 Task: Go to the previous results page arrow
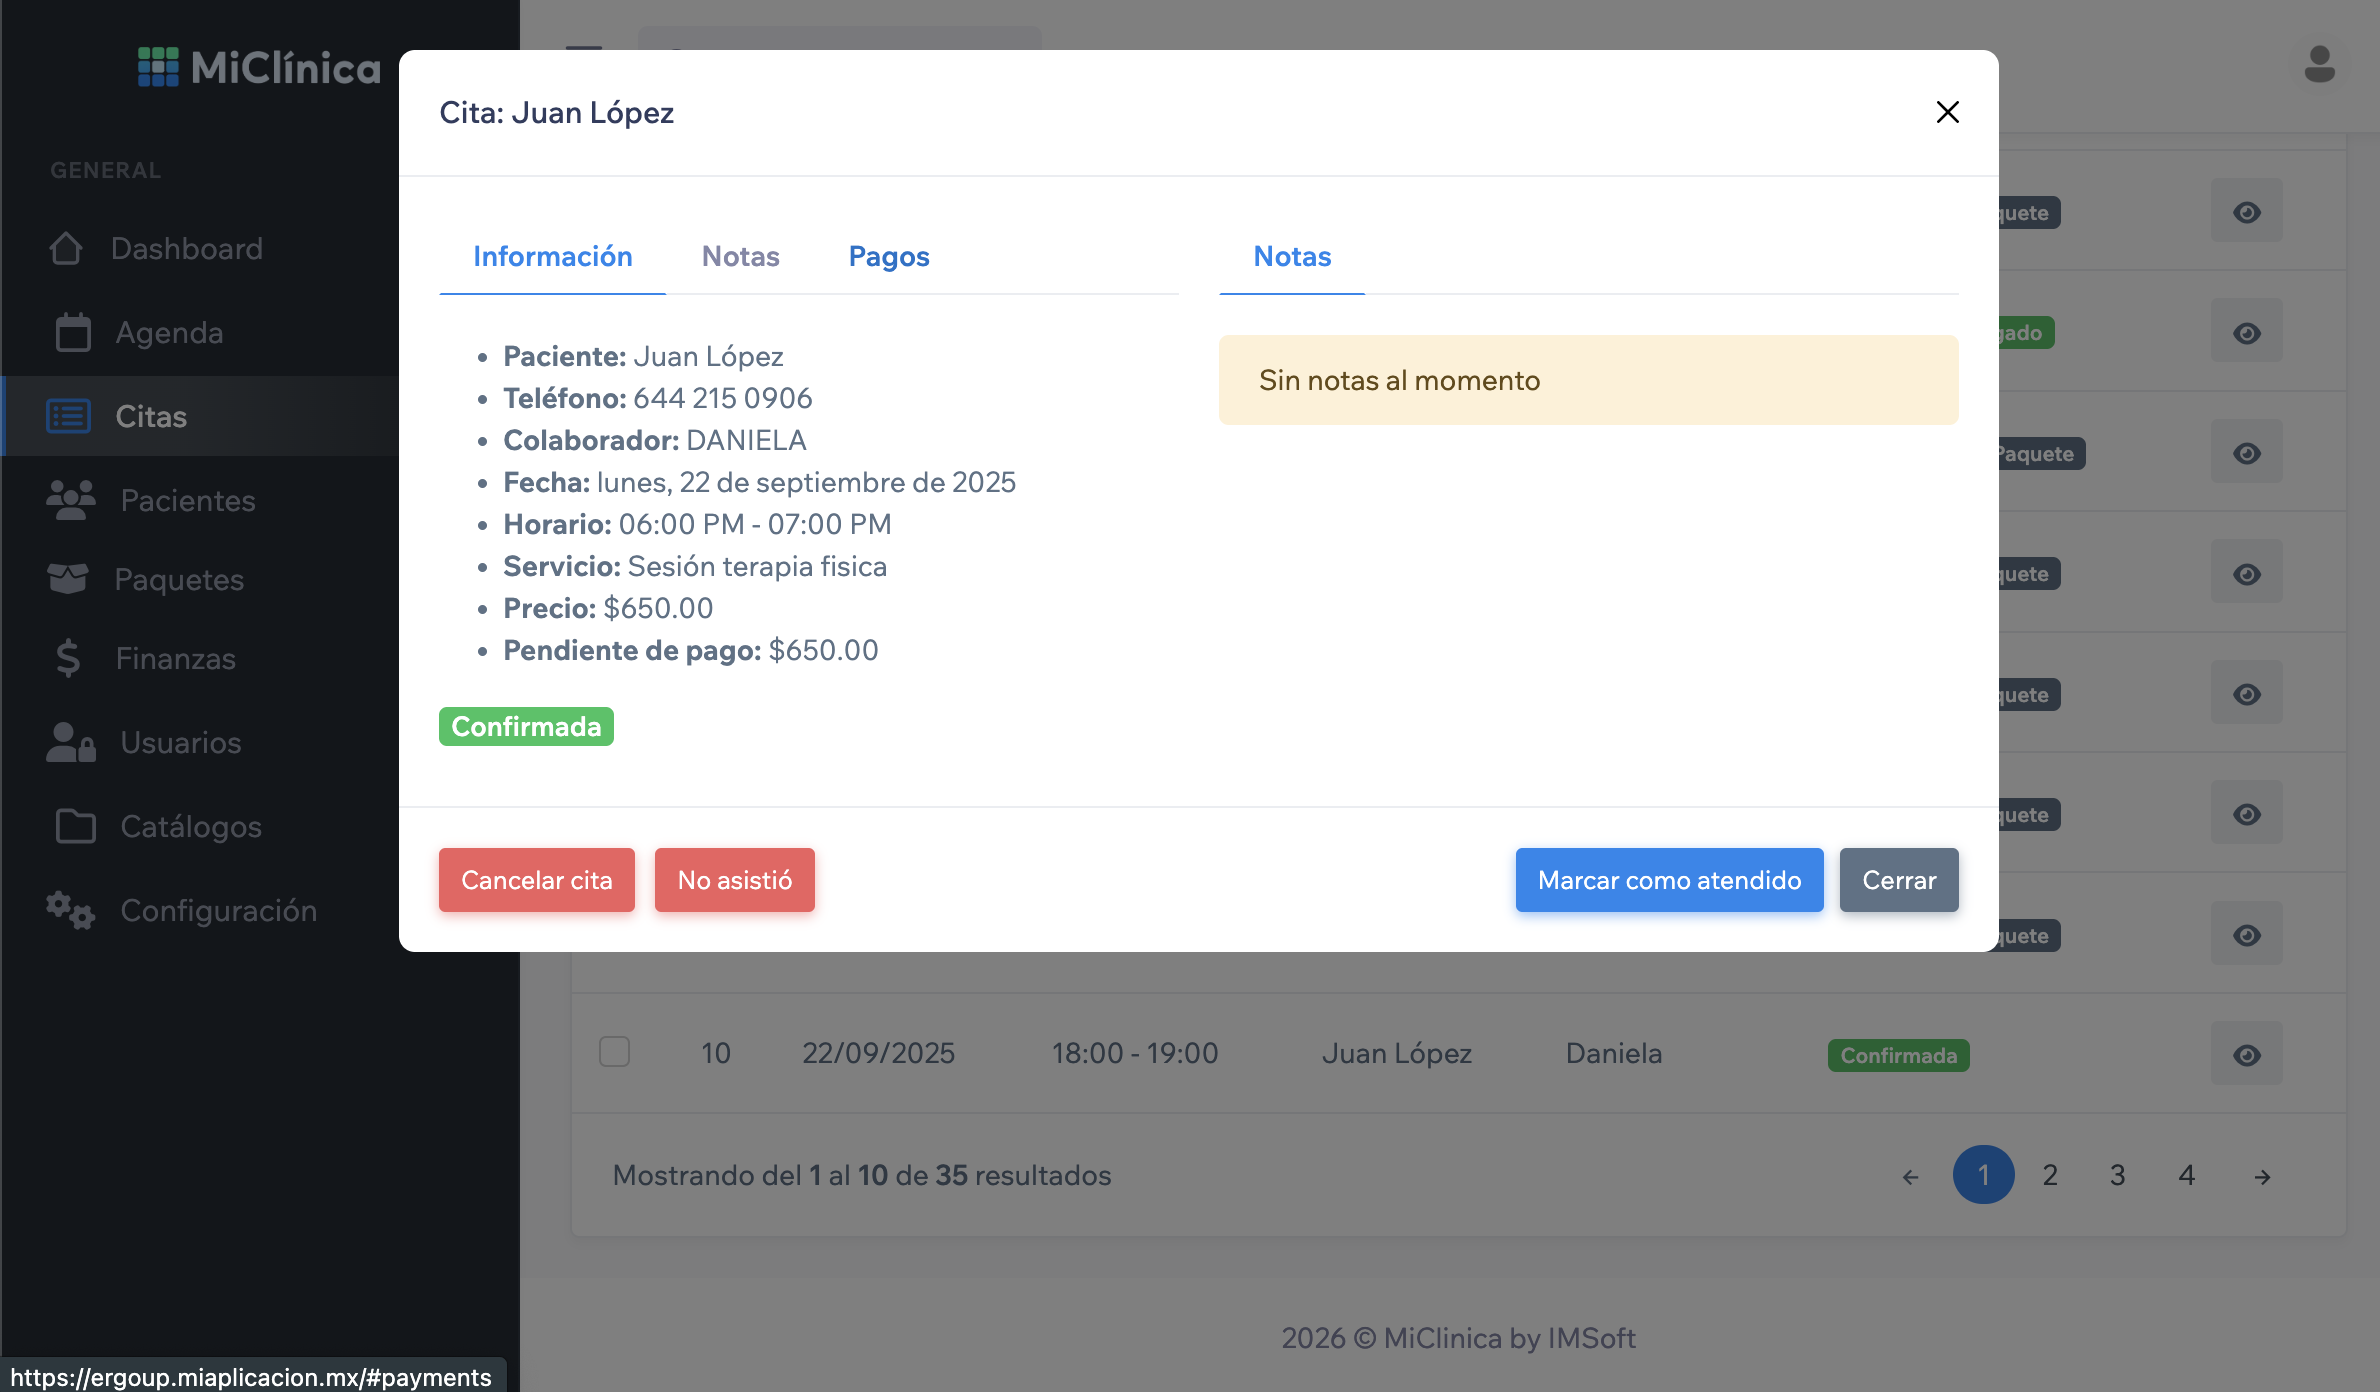click(1910, 1177)
